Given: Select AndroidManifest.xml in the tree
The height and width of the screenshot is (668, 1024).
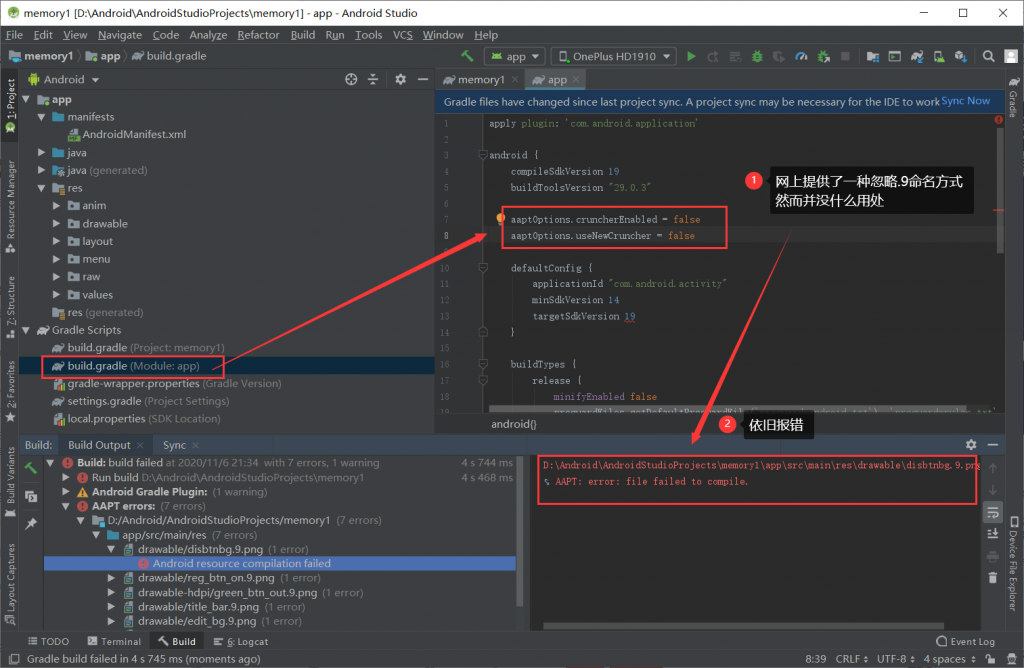Looking at the screenshot, I should click(127, 135).
